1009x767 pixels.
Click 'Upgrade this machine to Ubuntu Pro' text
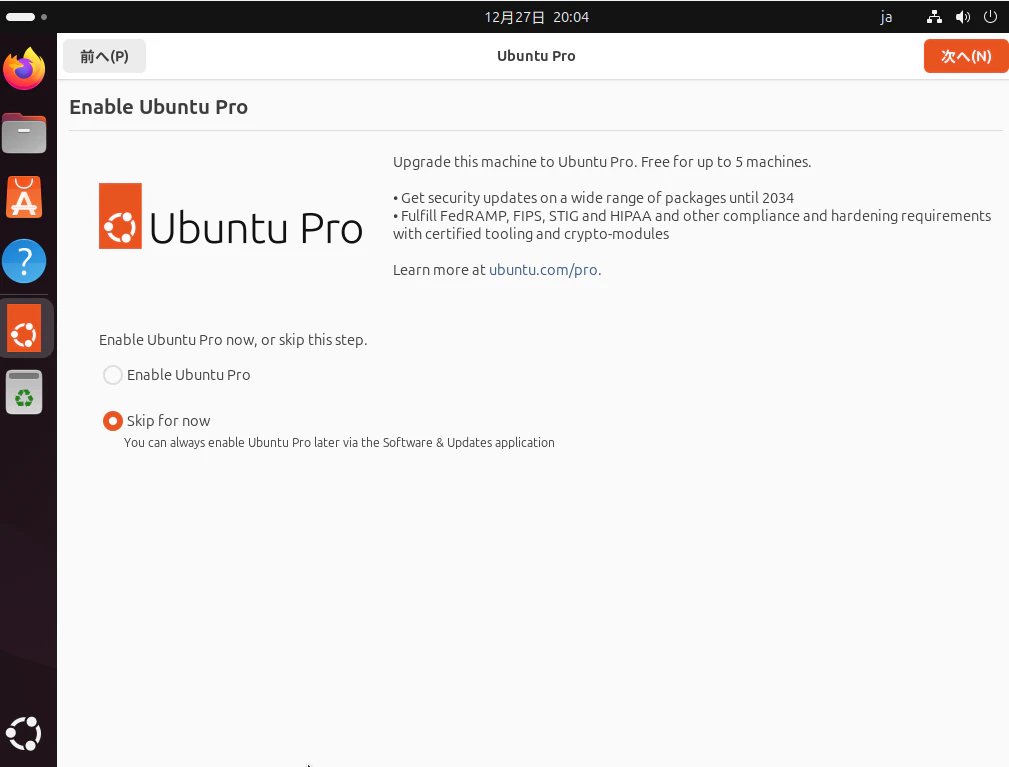click(x=602, y=162)
